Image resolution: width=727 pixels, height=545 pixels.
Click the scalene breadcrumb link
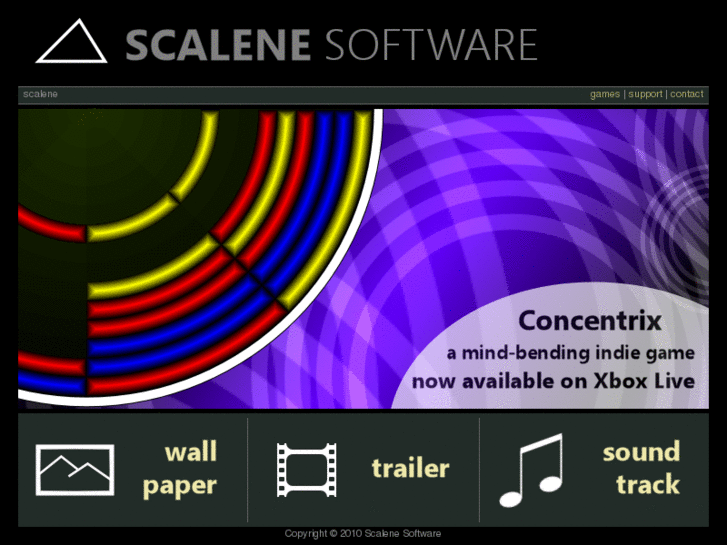click(40, 94)
